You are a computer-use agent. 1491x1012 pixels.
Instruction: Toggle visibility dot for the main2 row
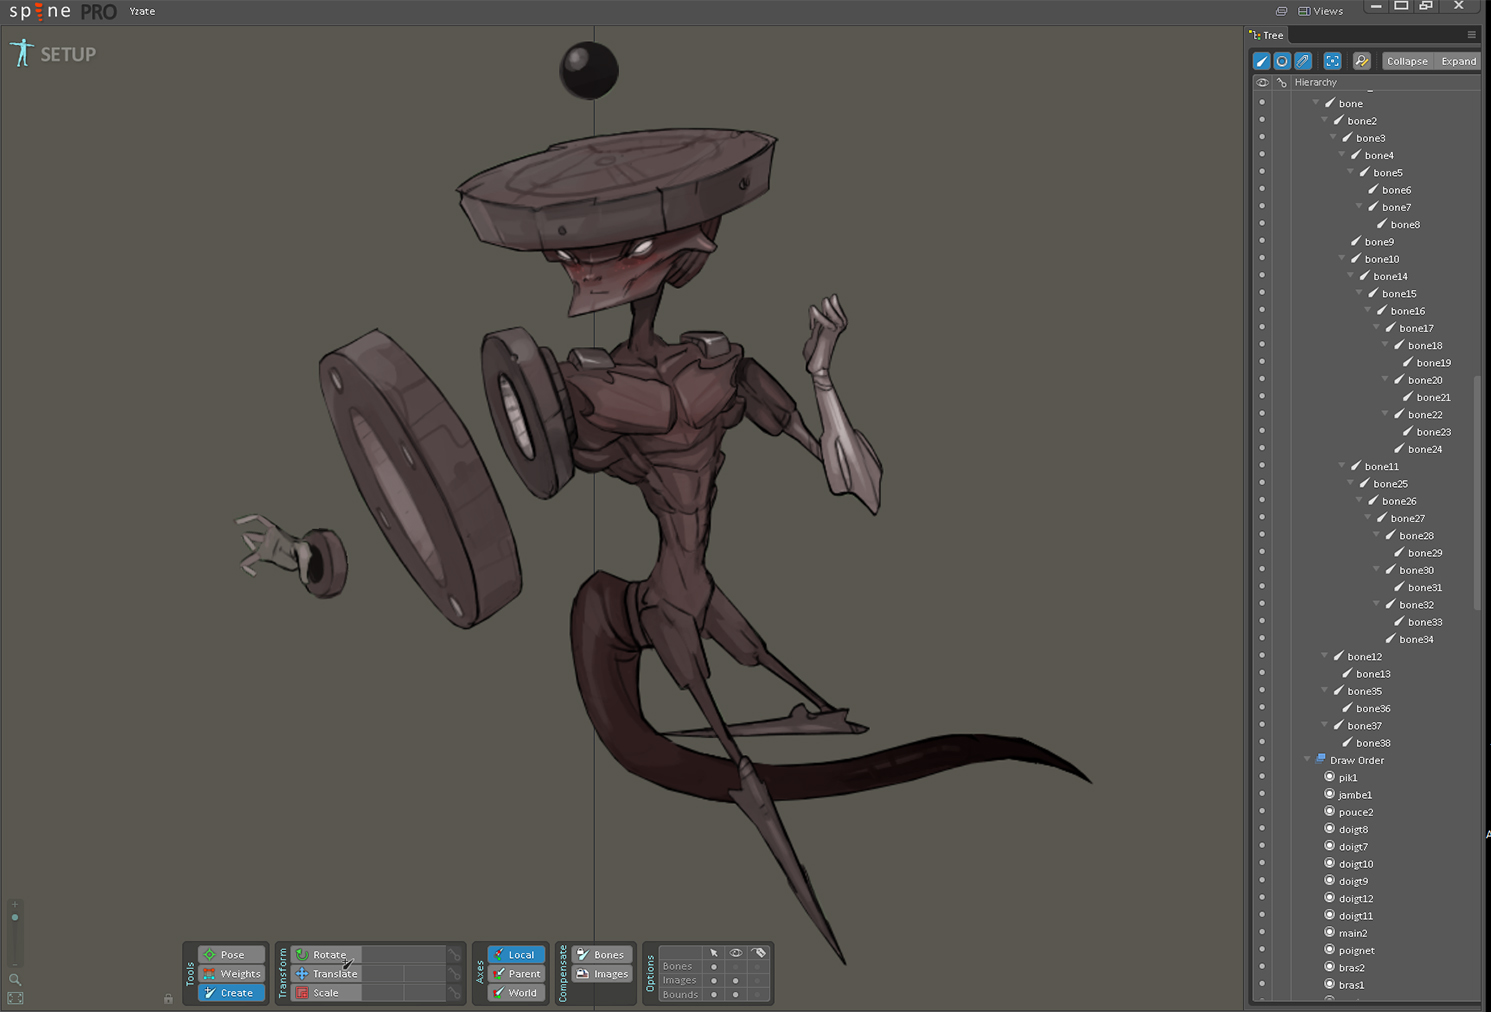[x=1262, y=933]
